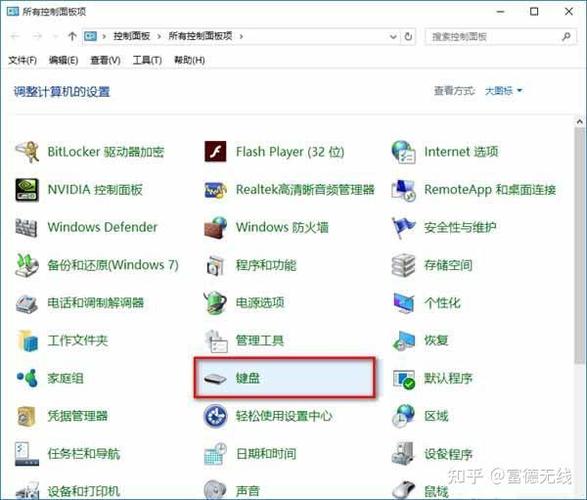This screenshot has height=500, width=587.
Task: Click the vertical scrollbar thumb
Action: 580,246
